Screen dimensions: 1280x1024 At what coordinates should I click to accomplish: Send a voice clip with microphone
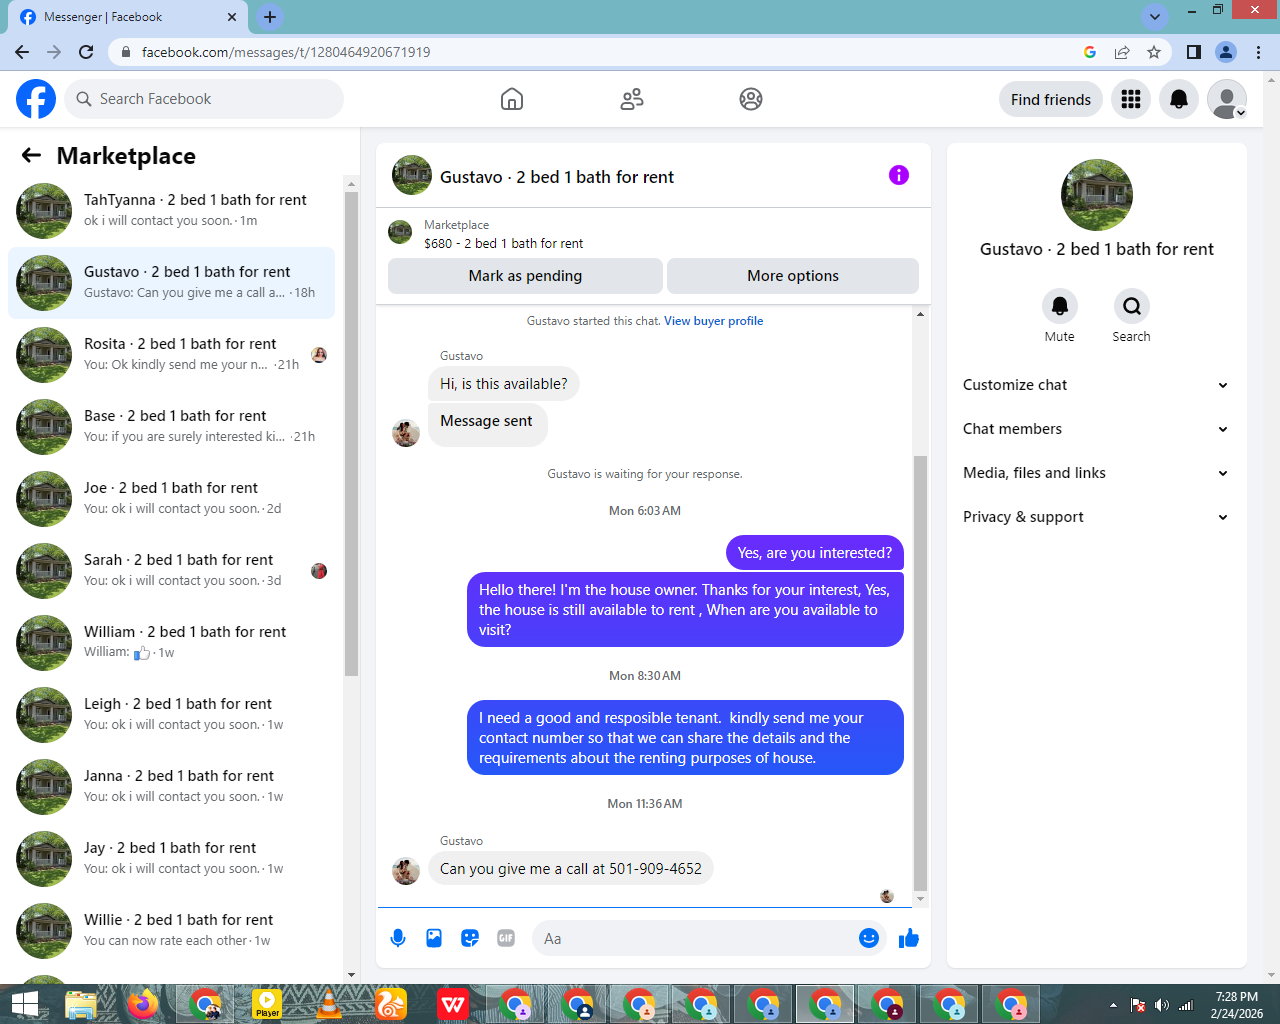pos(398,938)
